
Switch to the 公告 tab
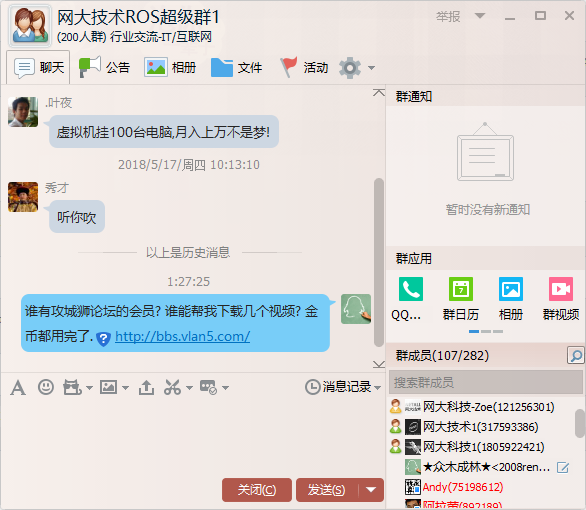pos(104,68)
